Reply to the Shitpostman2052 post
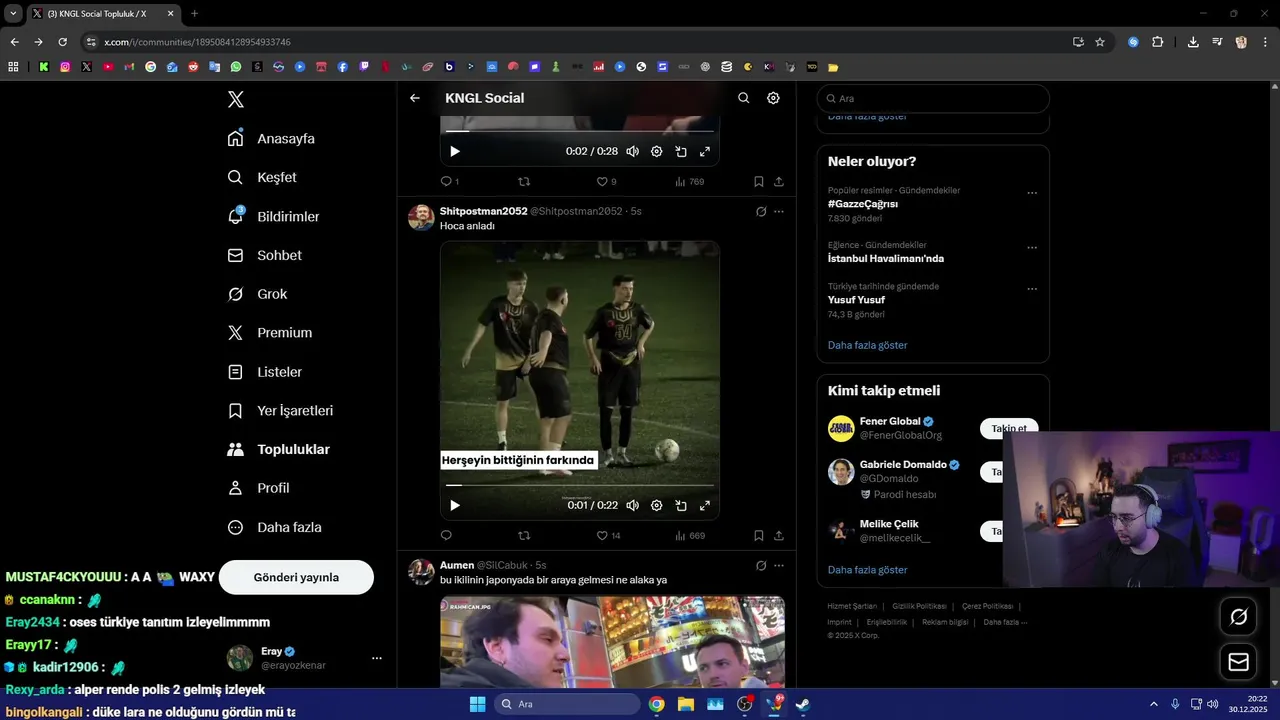1280x720 pixels. 446,536
